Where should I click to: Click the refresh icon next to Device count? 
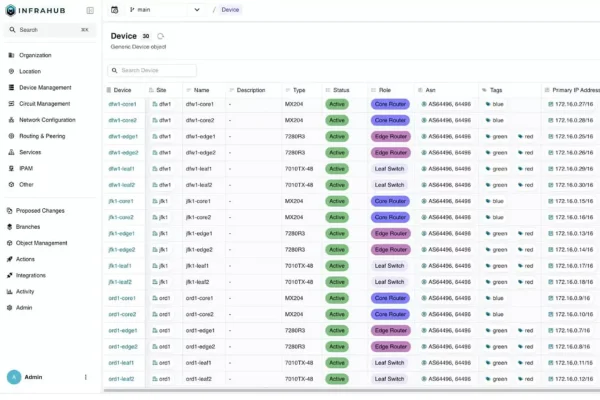160,36
